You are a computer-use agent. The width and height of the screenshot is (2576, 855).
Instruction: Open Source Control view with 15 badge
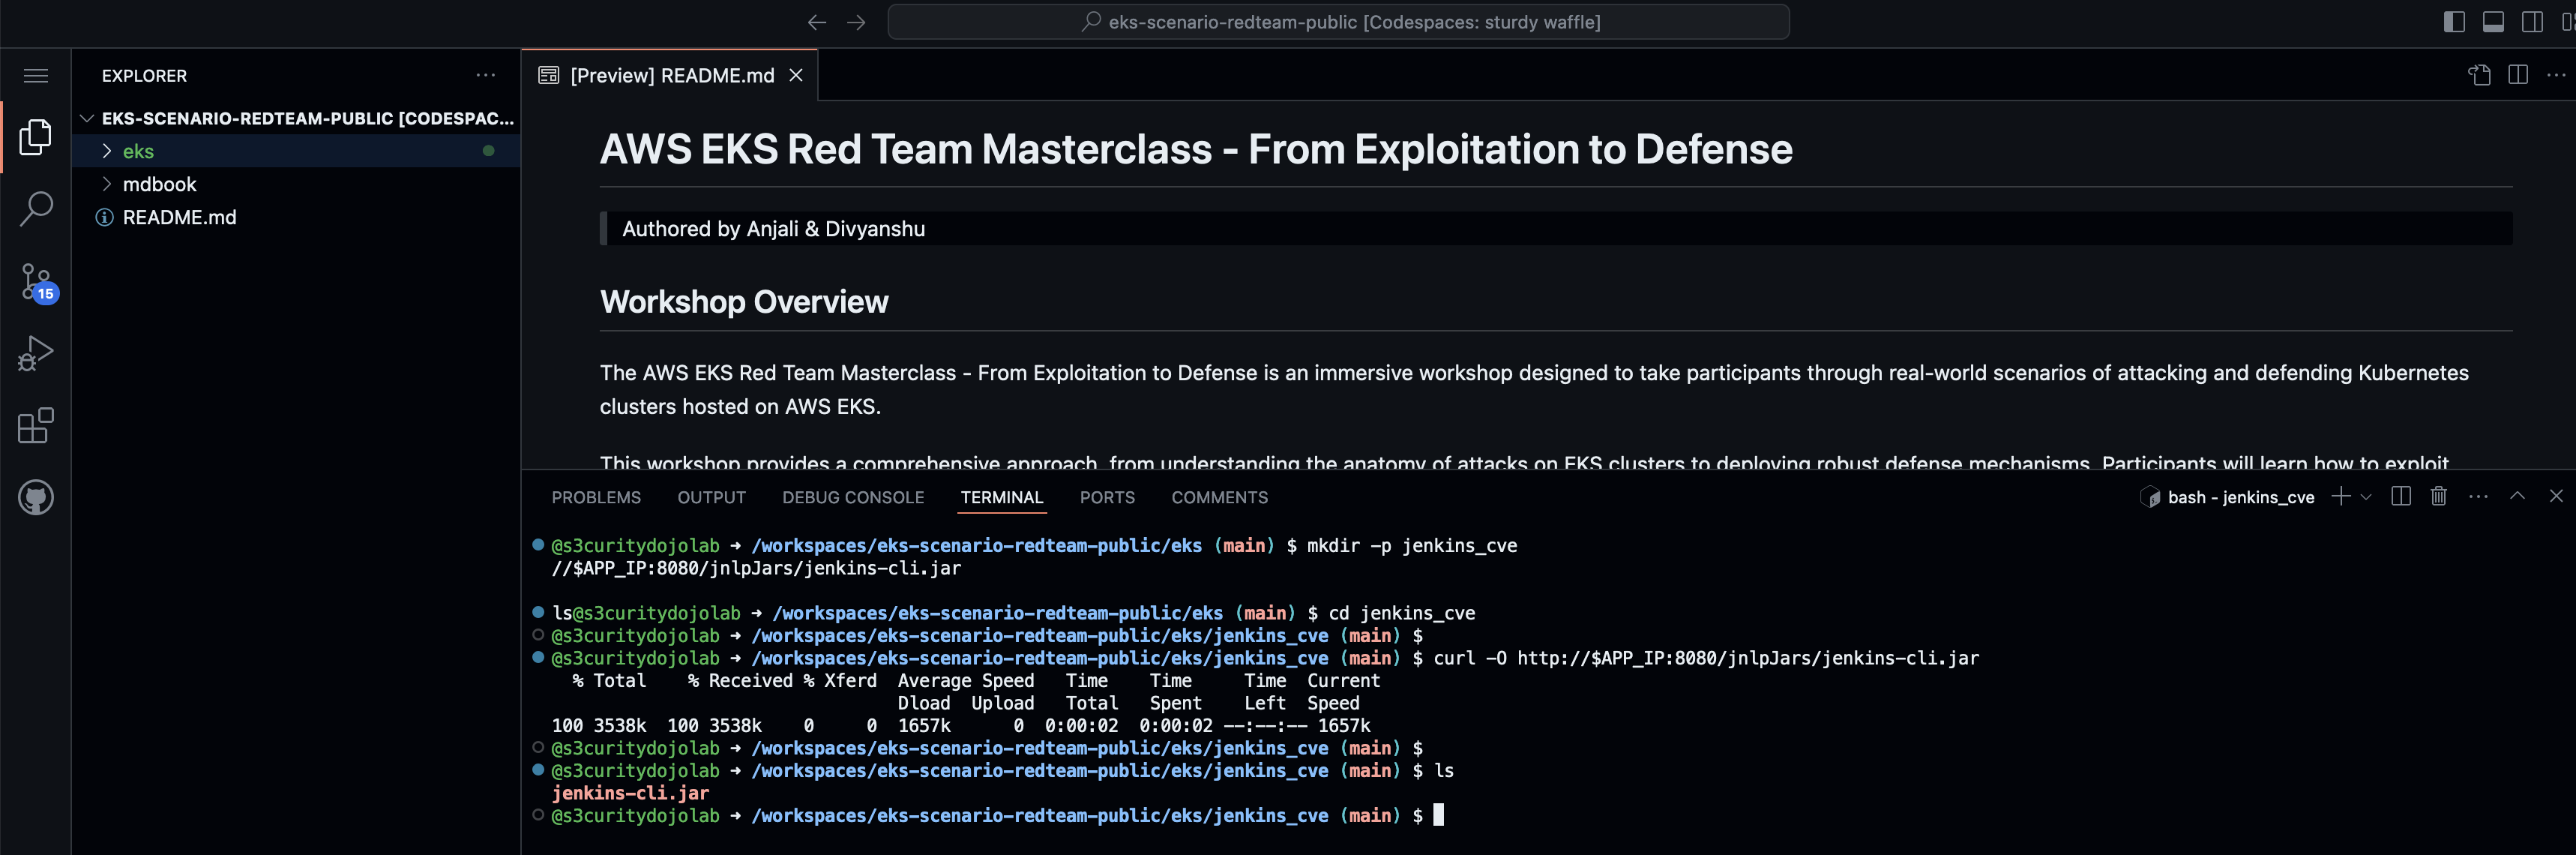click(x=36, y=282)
